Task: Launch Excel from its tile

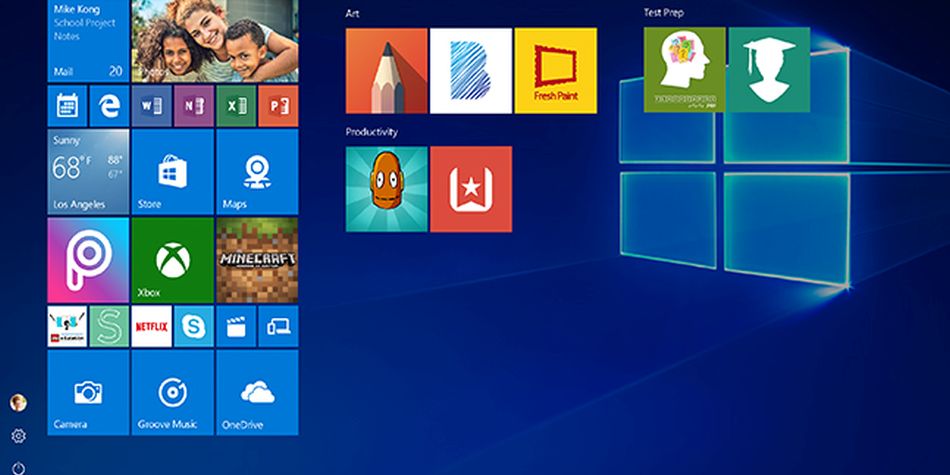Action: [236, 106]
